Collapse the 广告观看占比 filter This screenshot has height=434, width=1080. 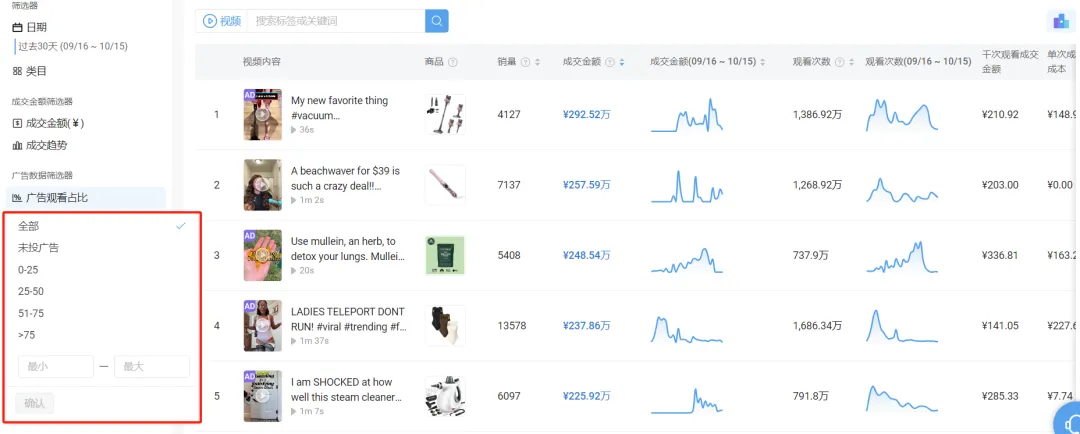(x=85, y=198)
